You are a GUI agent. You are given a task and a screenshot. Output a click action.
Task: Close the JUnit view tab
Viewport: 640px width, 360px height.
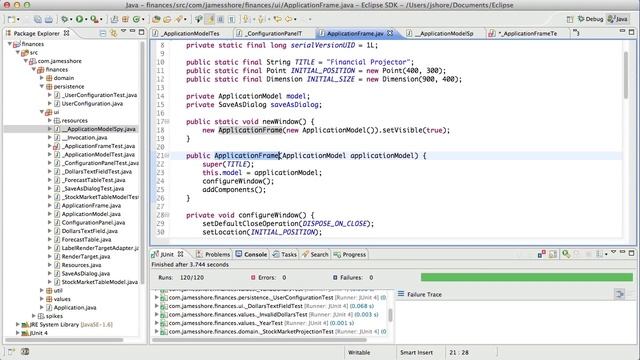180,254
